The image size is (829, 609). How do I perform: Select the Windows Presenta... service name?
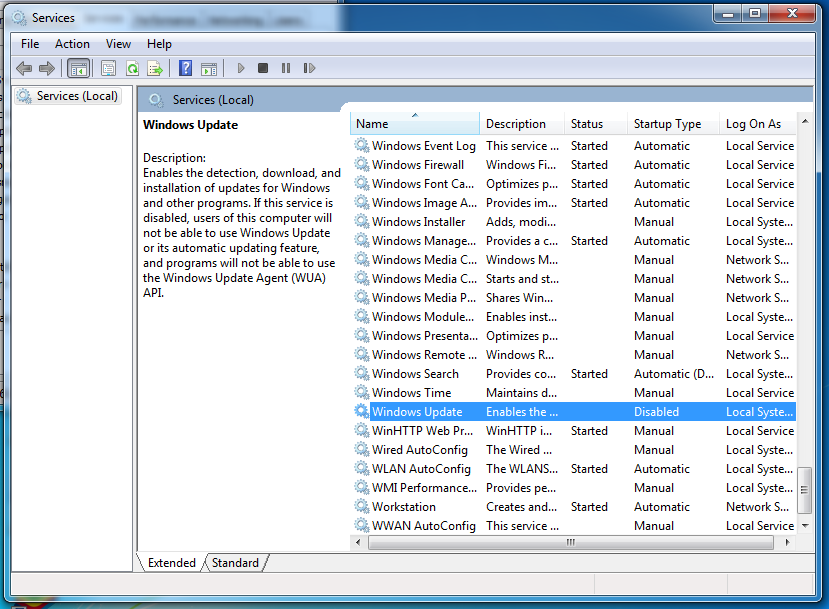point(425,336)
